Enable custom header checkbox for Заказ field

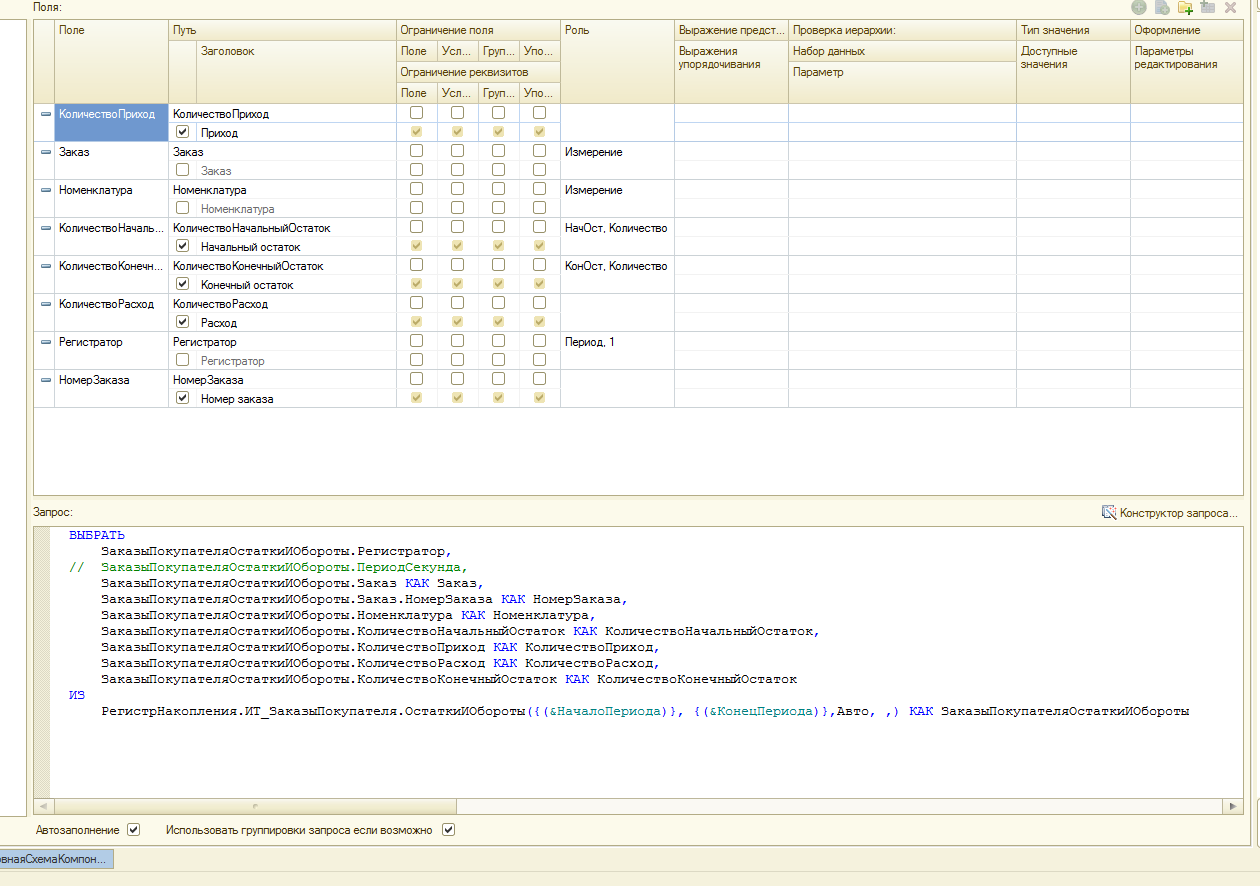(182, 170)
